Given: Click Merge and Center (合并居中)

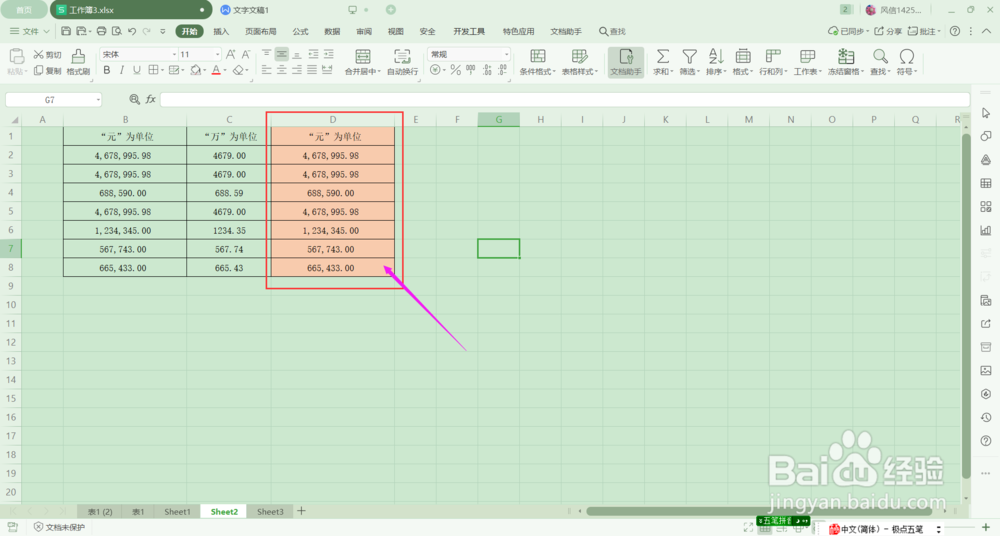Looking at the screenshot, I should pyautogui.click(x=363, y=62).
